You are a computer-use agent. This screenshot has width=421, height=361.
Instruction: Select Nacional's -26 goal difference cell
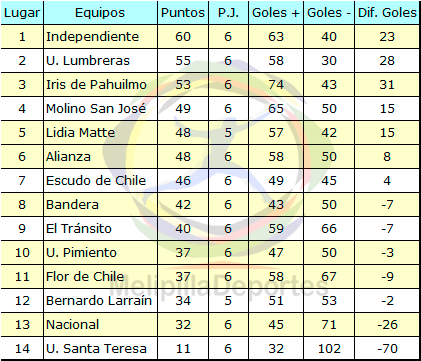(x=387, y=325)
